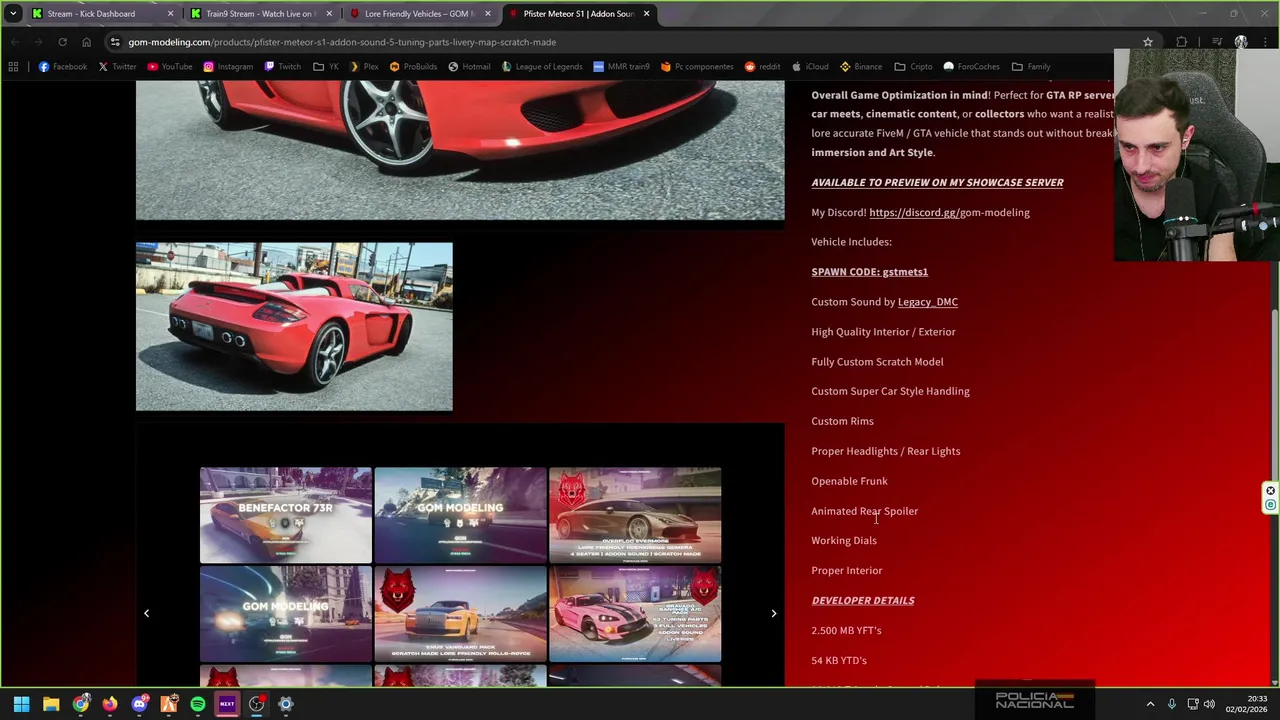Open Twitter bookmark
The image size is (1280, 720).
point(117,67)
